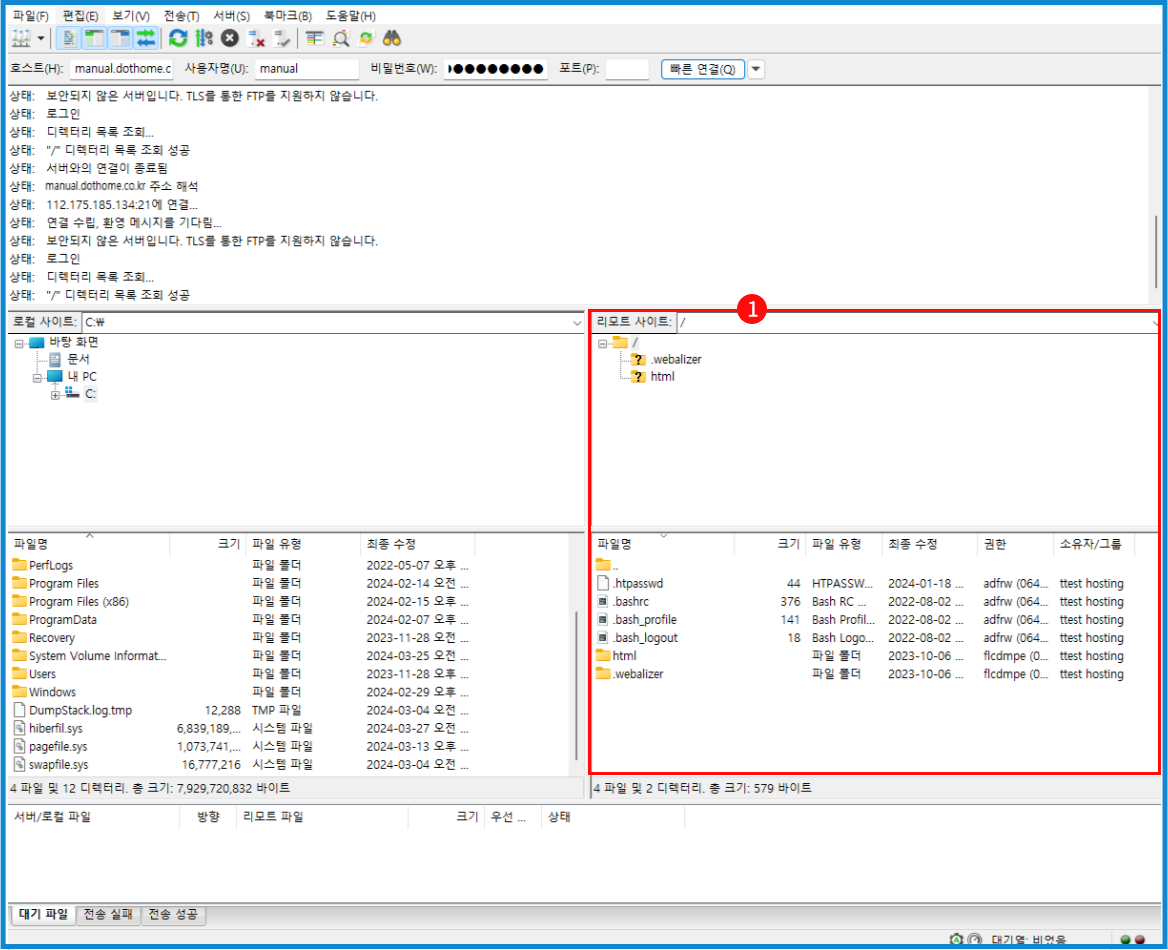The height and width of the screenshot is (950, 1168).
Task: Open the Site Manager icon
Action: point(22,38)
